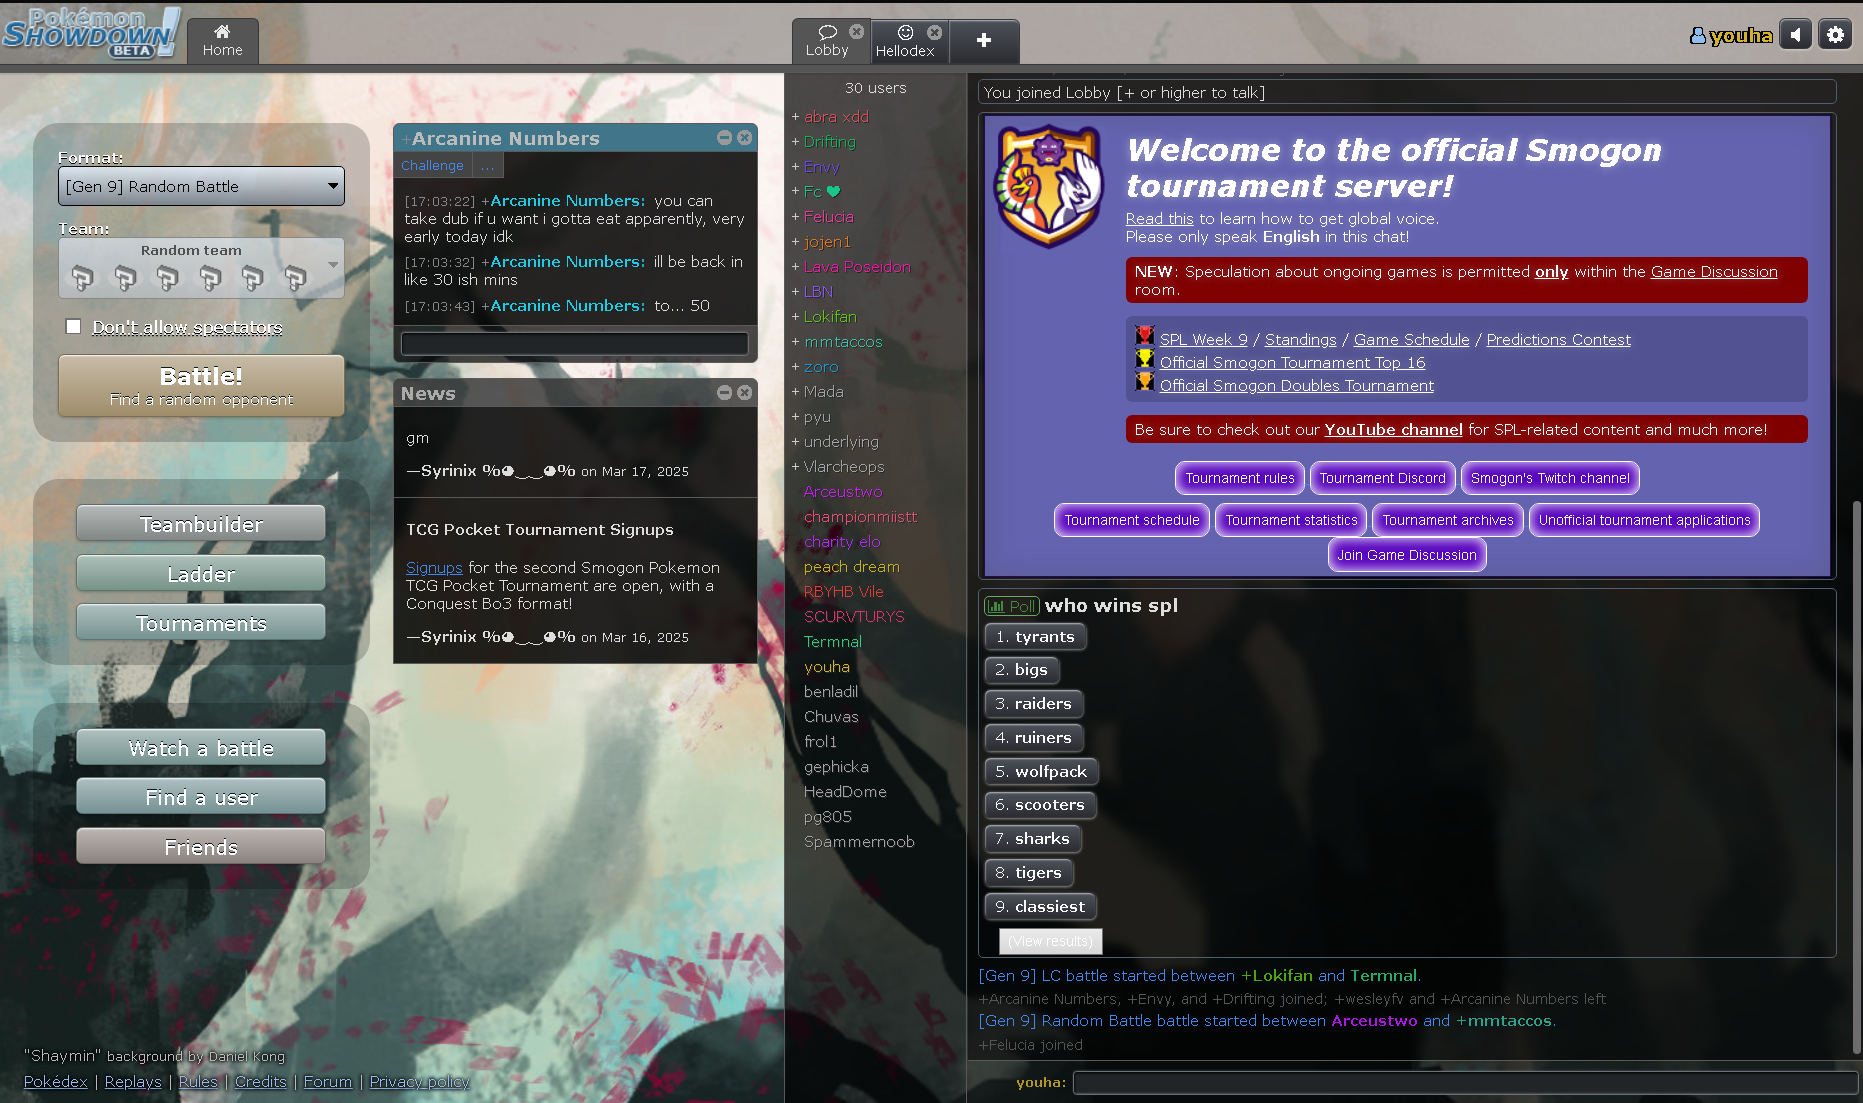
Task: Vote for tyrants in the poll
Action: [1035, 637]
